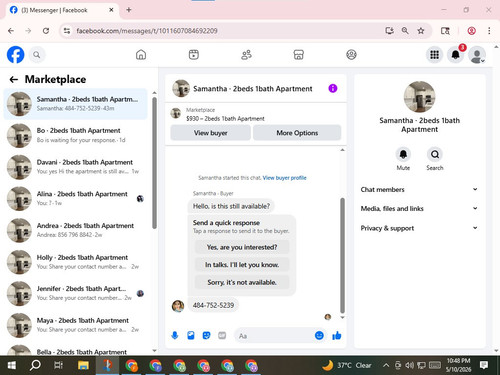The width and height of the screenshot is (500, 375).
Task: Send "Sorry, it's not available." reply
Action: point(242,283)
